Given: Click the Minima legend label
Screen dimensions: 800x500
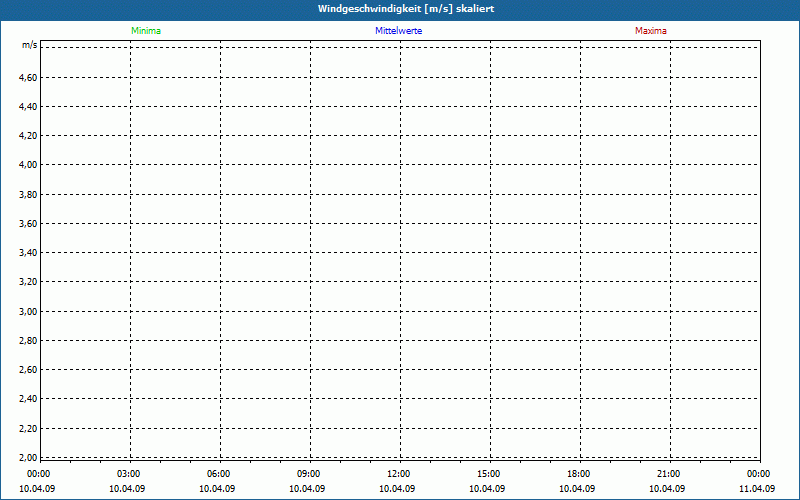Looking at the screenshot, I should 146,31.
